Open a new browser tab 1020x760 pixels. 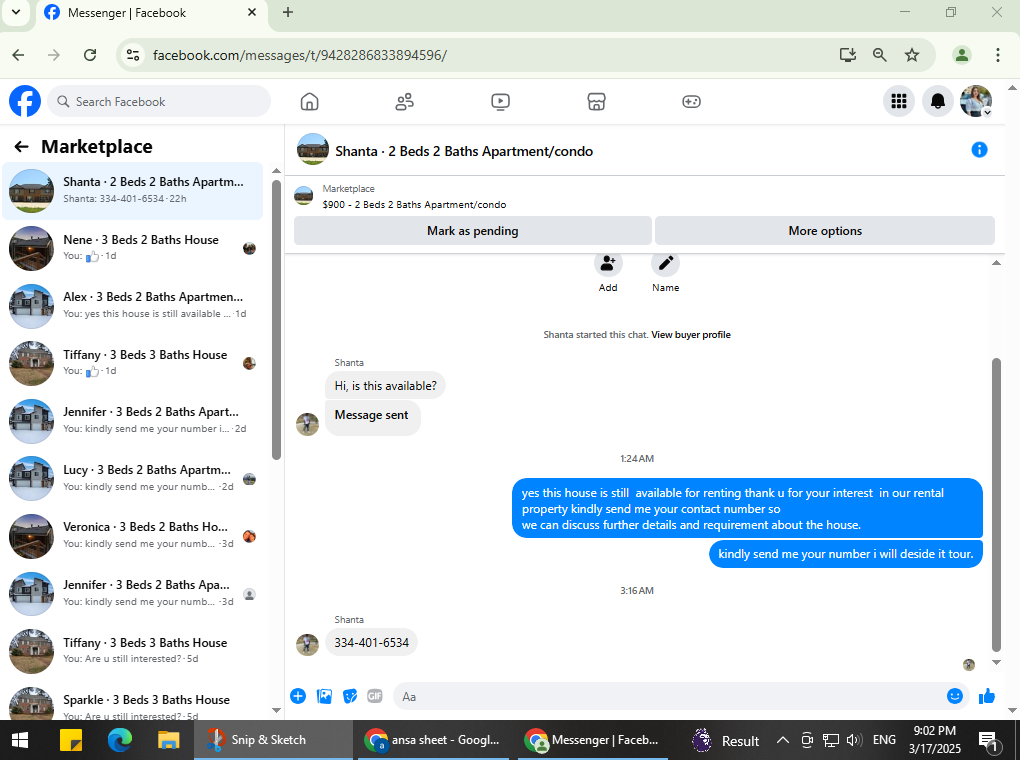click(x=288, y=12)
